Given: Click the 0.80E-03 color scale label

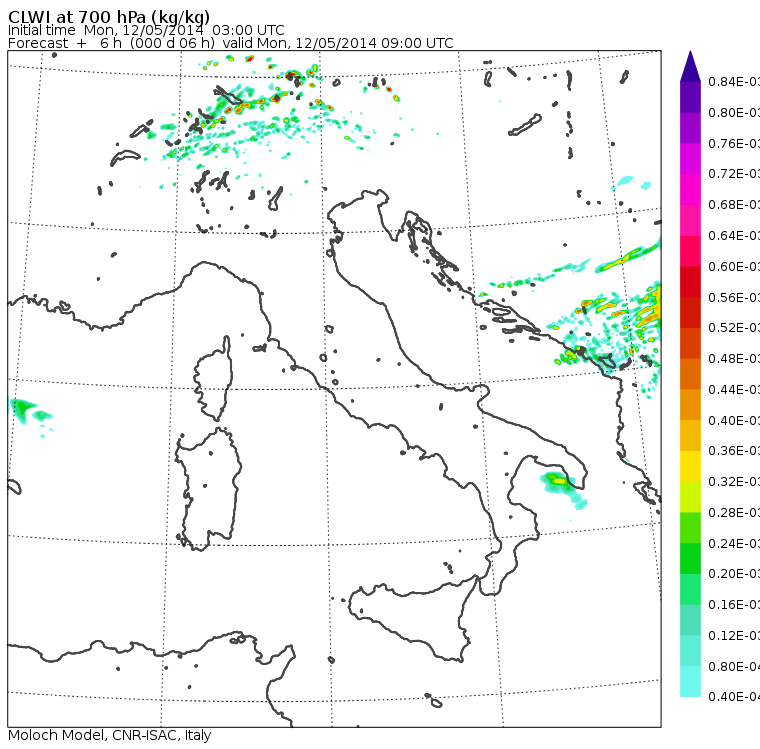Looking at the screenshot, I should pos(733,112).
